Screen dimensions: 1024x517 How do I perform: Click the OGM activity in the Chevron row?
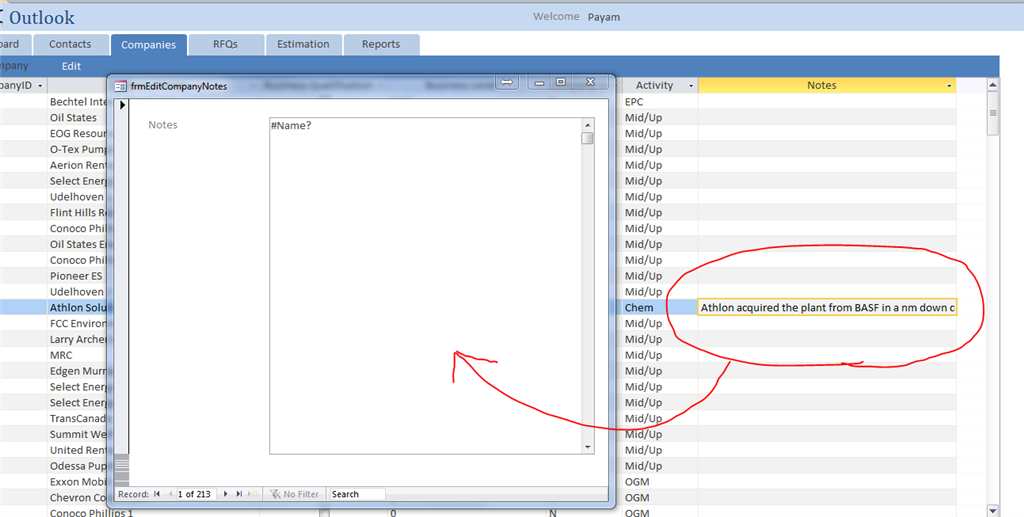click(x=637, y=497)
